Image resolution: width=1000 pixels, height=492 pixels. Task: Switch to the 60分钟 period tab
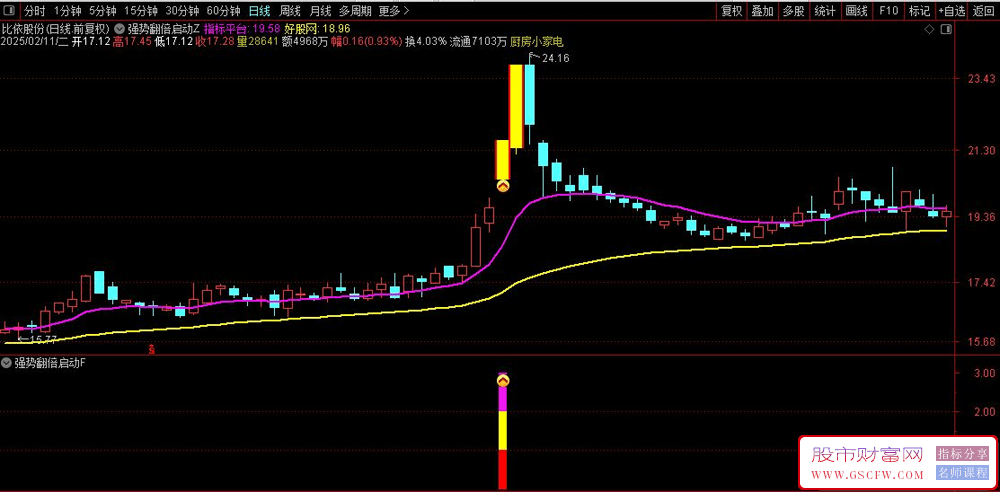point(223,11)
